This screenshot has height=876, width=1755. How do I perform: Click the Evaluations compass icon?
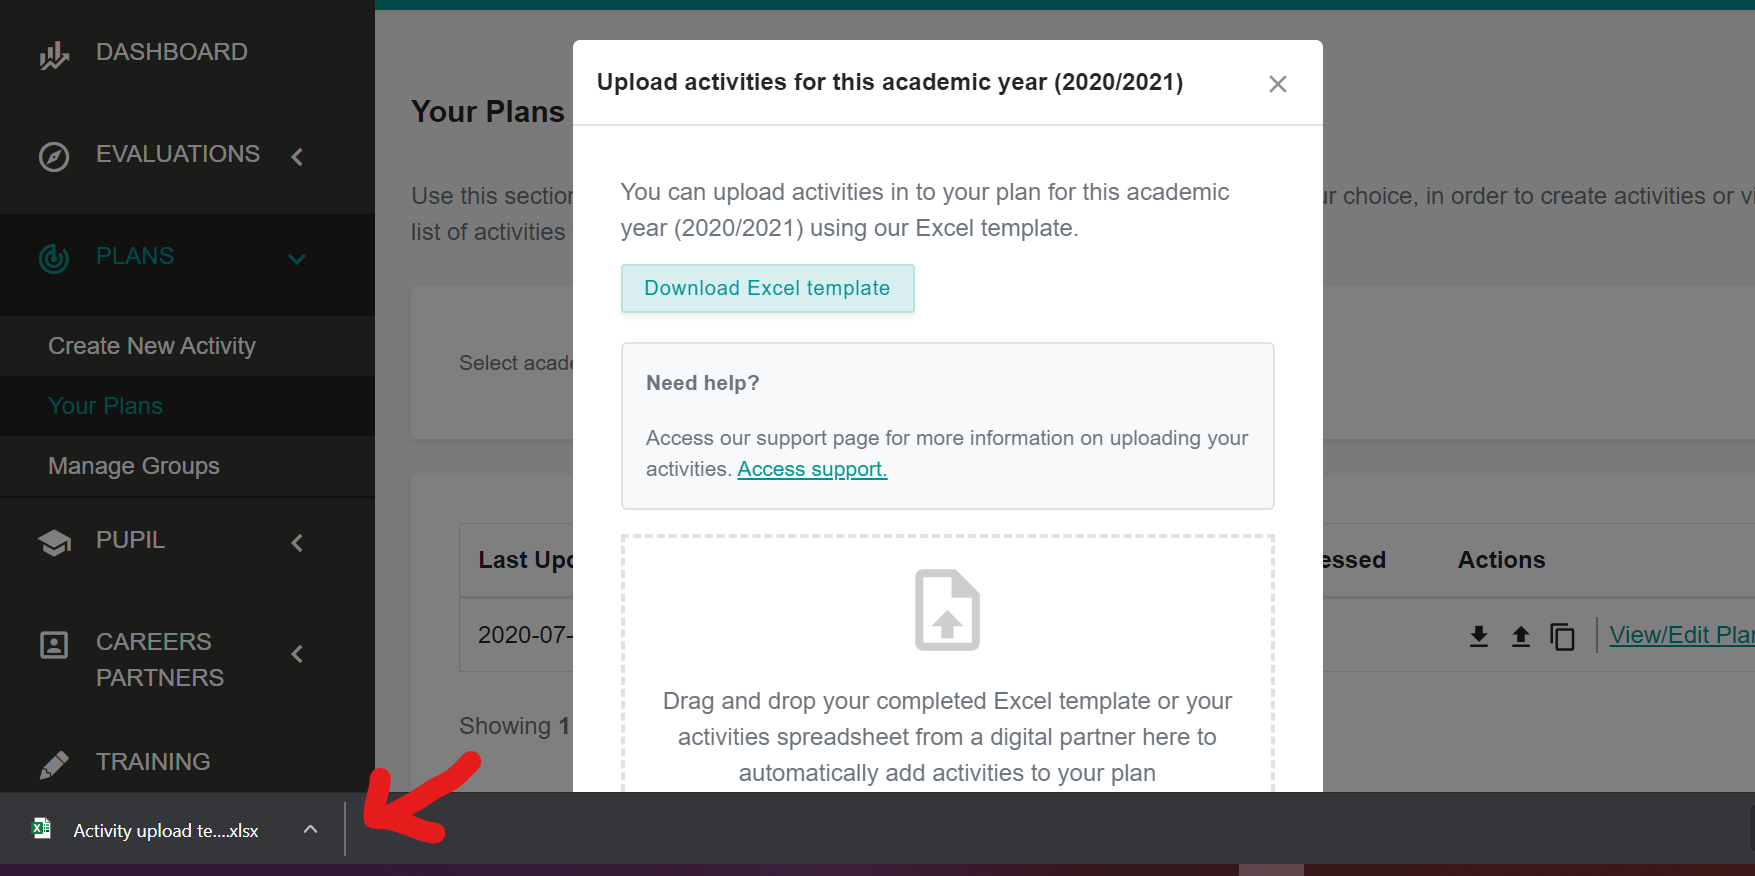[54, 157]
